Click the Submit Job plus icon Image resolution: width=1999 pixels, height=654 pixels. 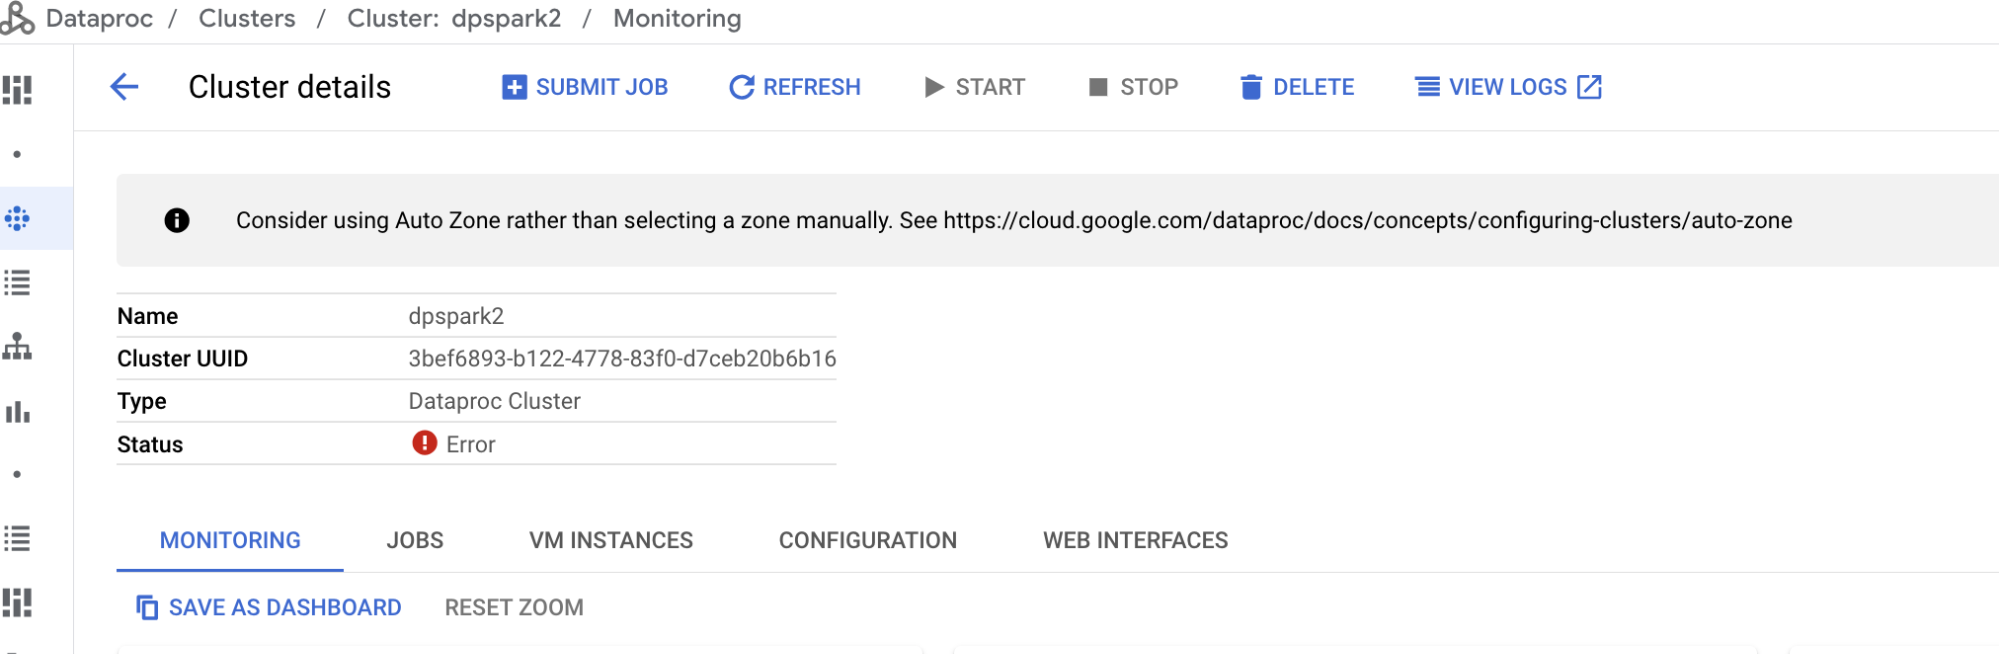tap(514, 87)
